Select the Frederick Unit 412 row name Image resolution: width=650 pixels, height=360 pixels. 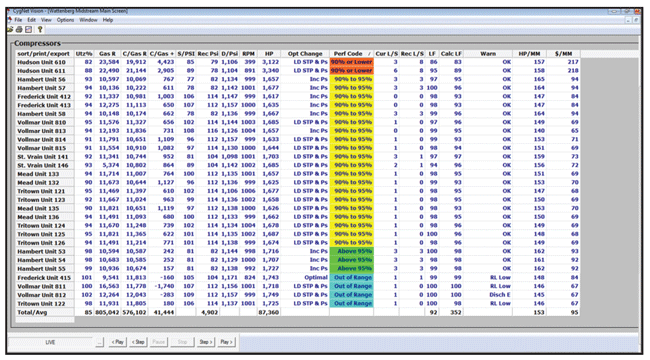coord(44,97)
